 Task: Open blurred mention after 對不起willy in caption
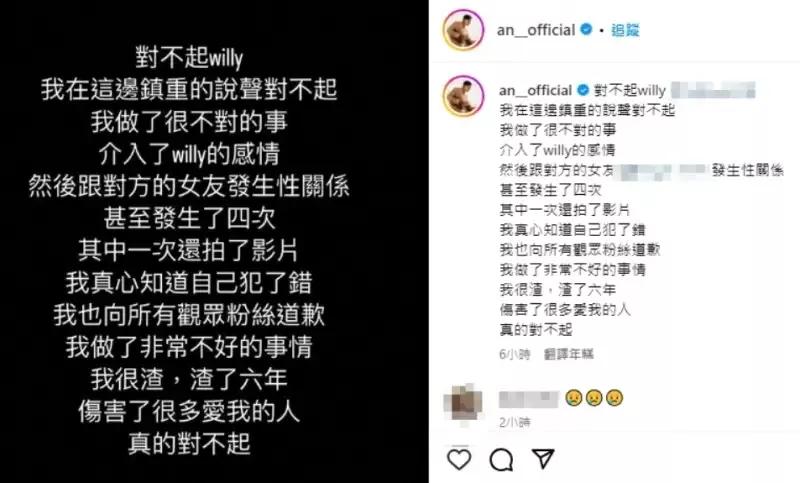(x=713, y=90)
